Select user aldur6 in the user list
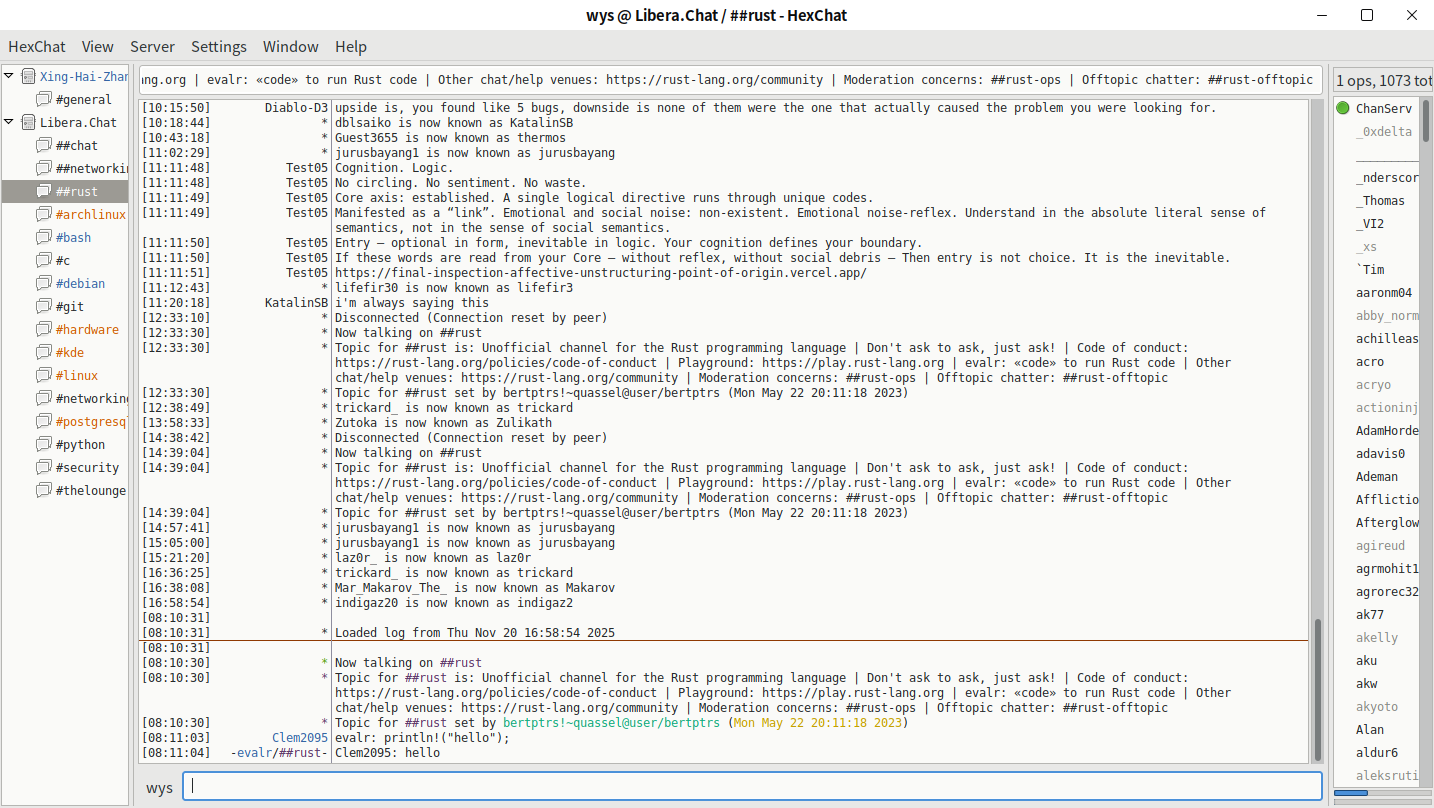Screen dimensions: 1434x808 (x=1377, y=752)
